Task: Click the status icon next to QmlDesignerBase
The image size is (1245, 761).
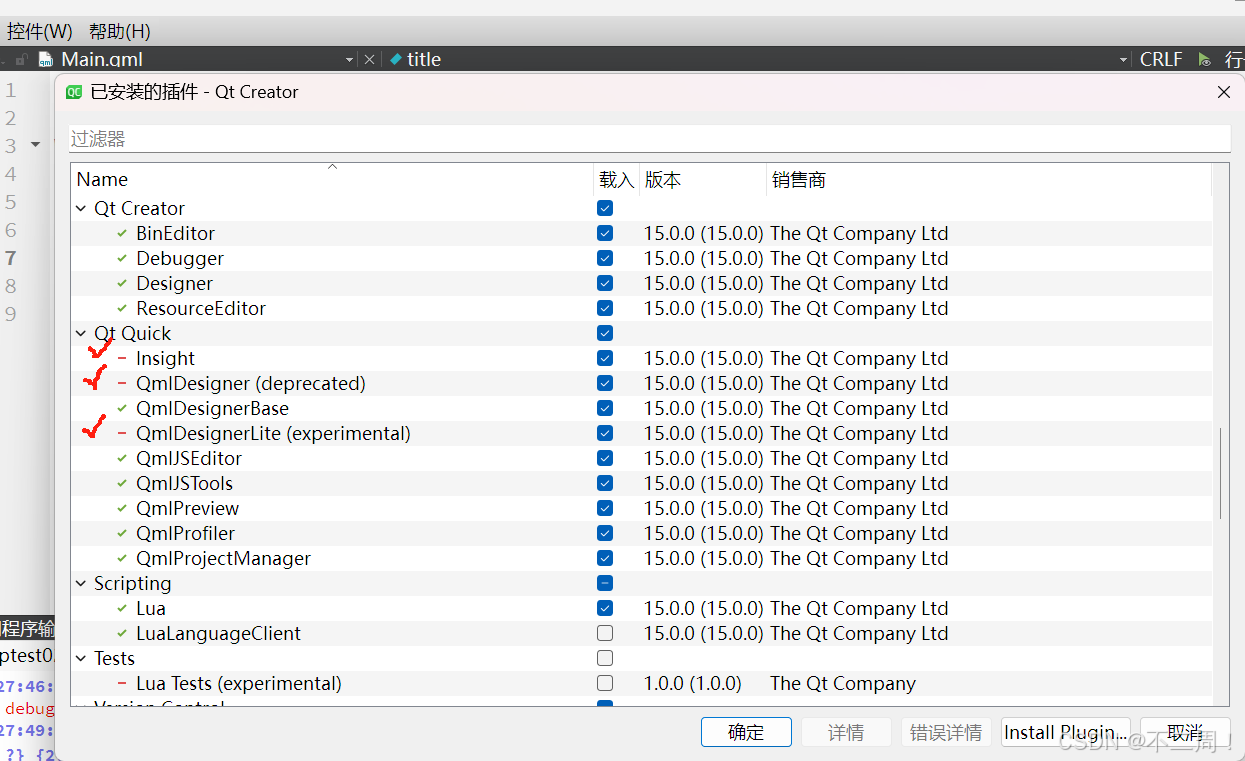Action: coord(122,408)
